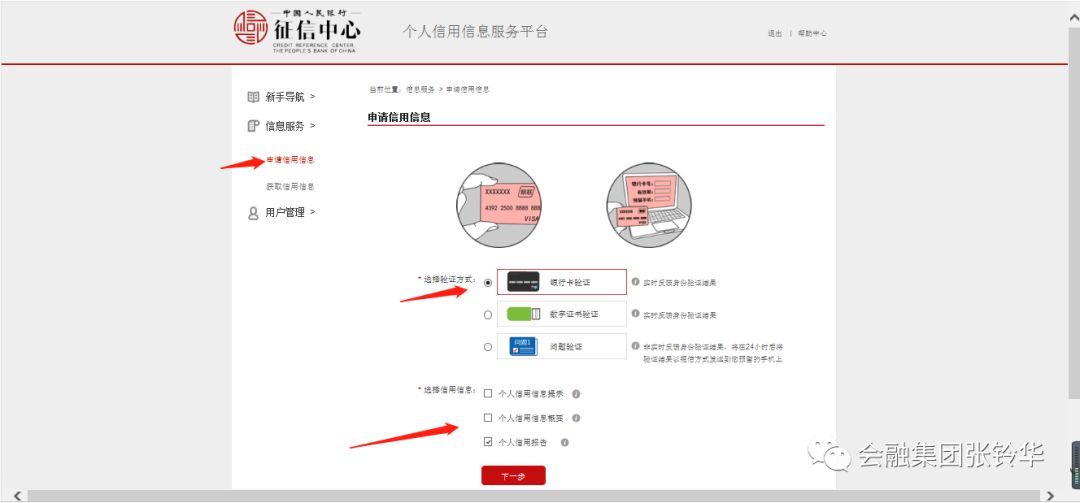Viewport: 1080px width, 503px height.
Task: Click the 征信中心 logo
Action: coord(297,32)
